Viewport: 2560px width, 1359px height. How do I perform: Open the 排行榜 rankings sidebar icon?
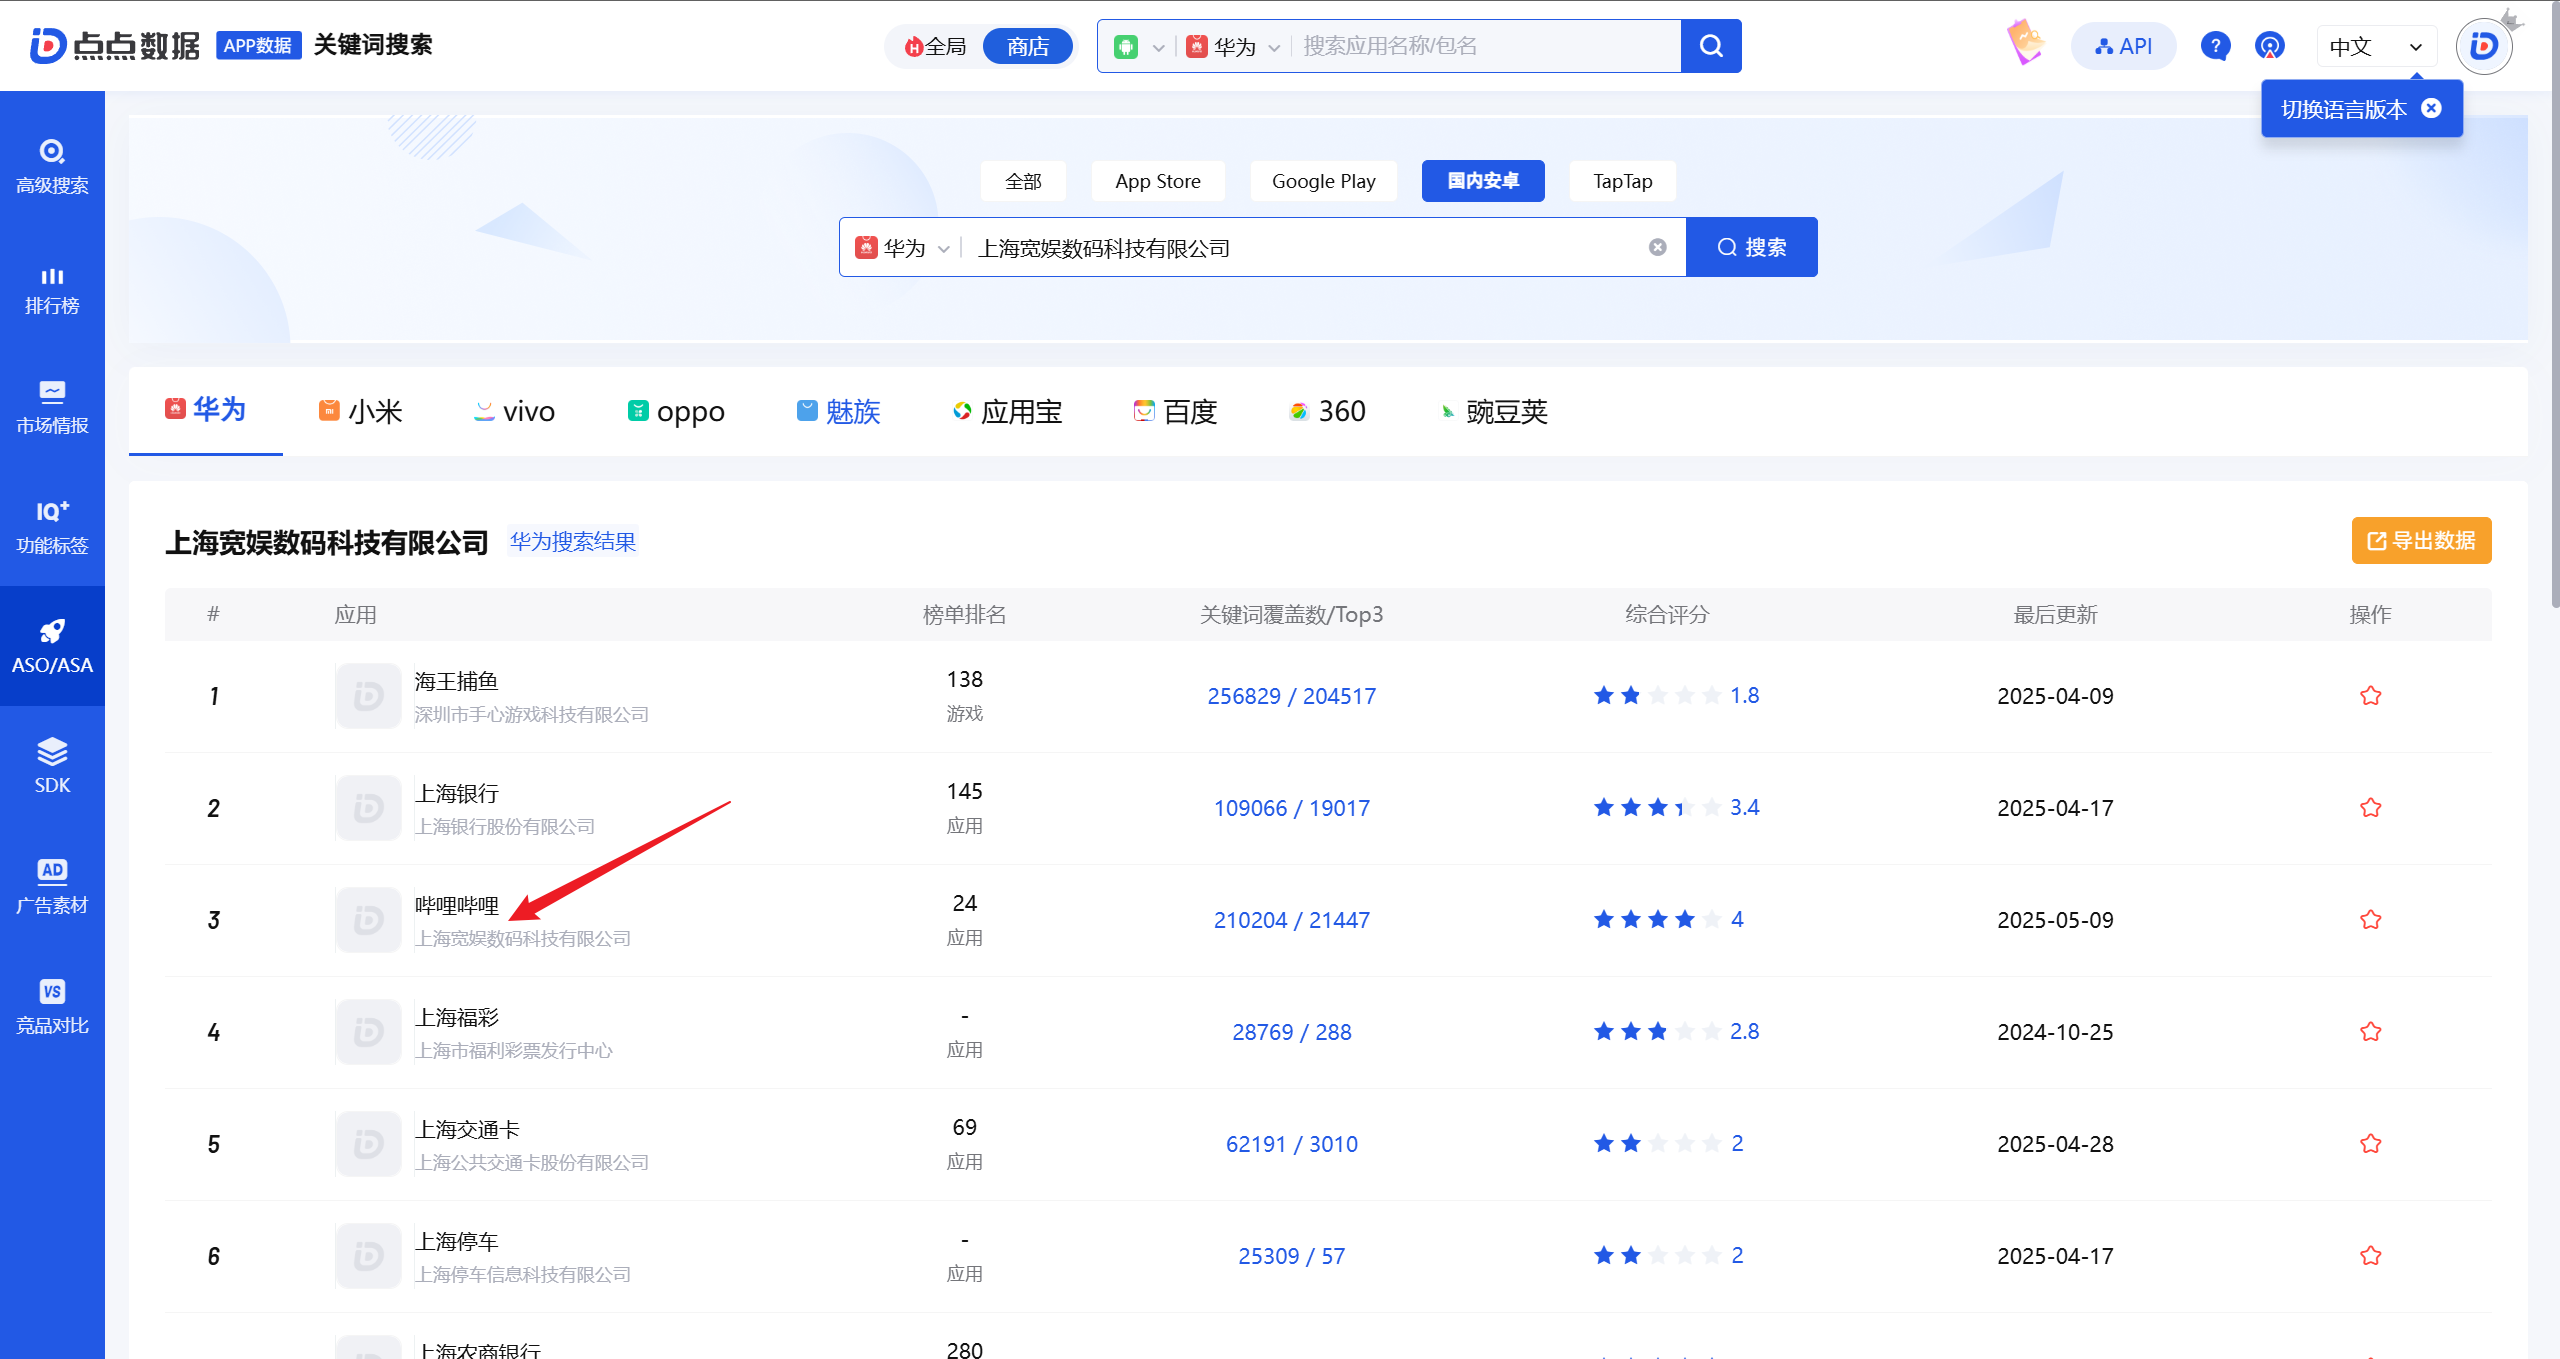point(52,277)
